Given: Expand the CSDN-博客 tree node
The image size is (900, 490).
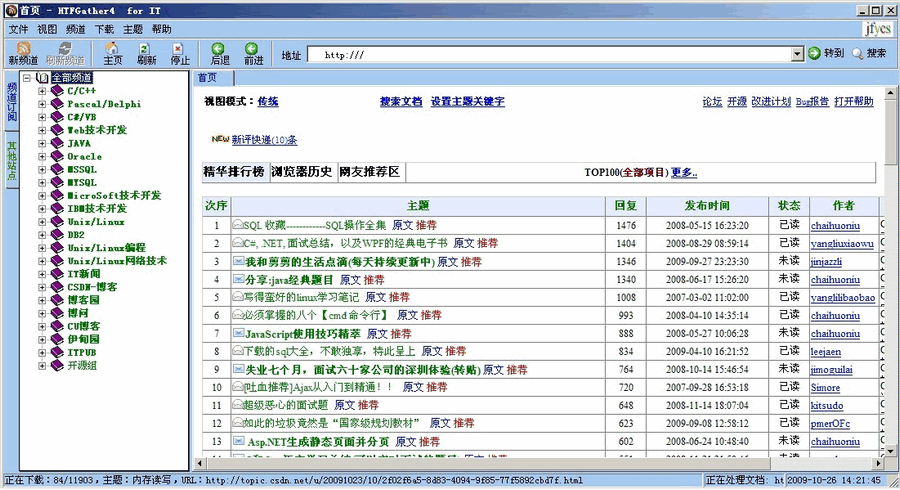Looking at the screenshot, I should click(x=42, y=287).
